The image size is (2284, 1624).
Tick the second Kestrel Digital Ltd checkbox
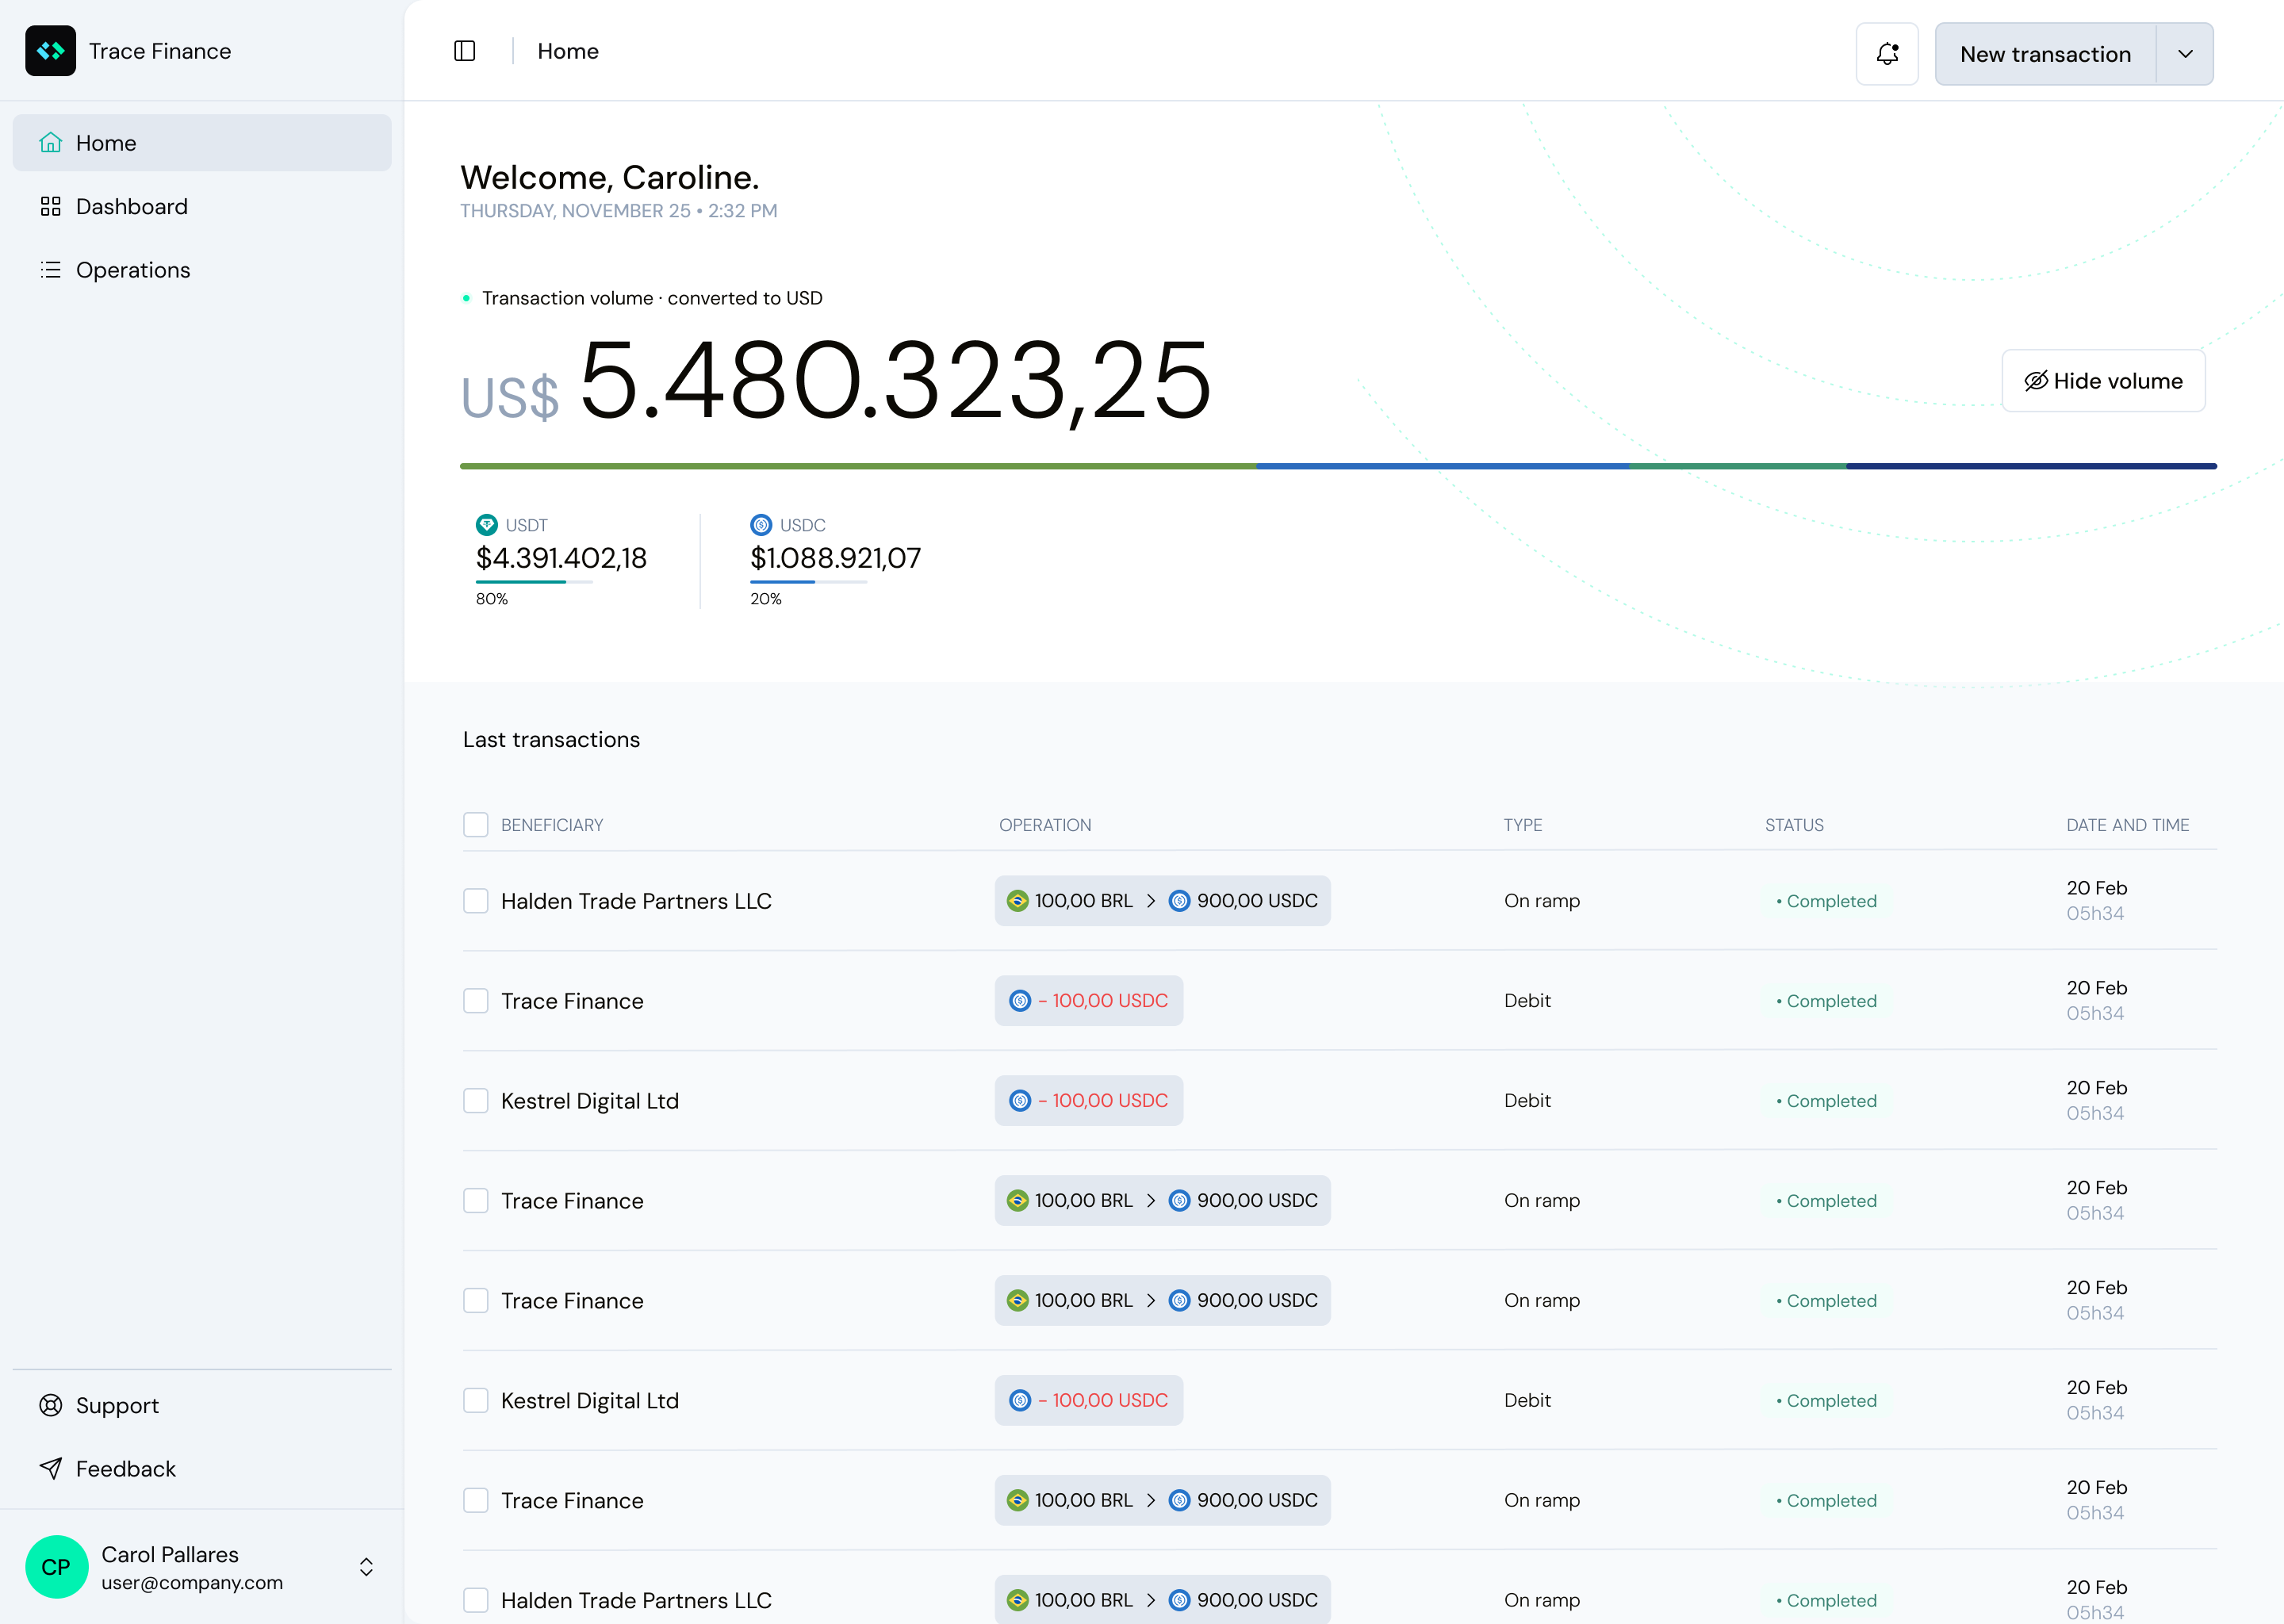pos(476,1400)
